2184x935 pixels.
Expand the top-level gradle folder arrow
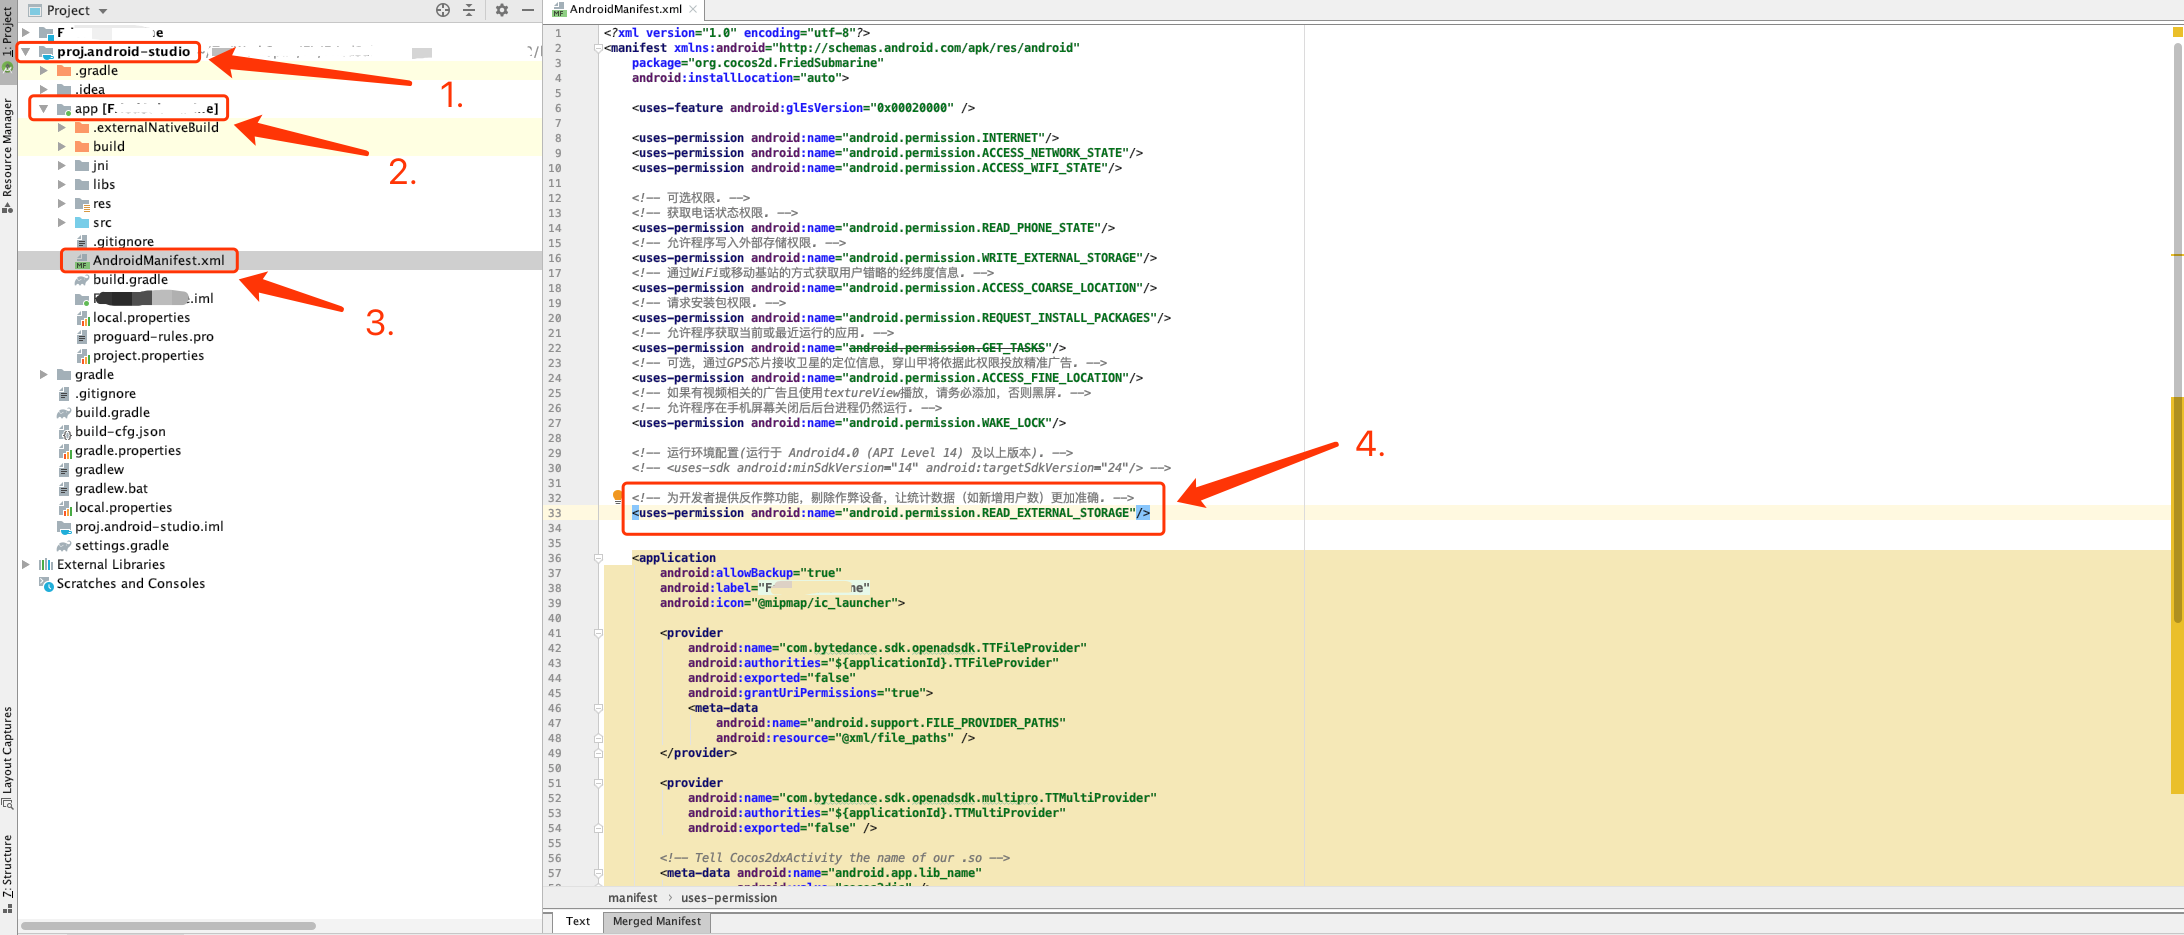click(x=44, y=374)
